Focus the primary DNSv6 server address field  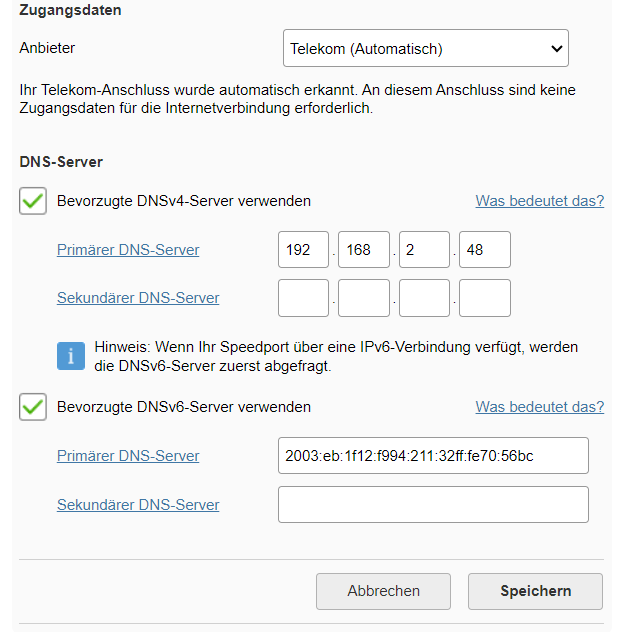click(433, 456)
